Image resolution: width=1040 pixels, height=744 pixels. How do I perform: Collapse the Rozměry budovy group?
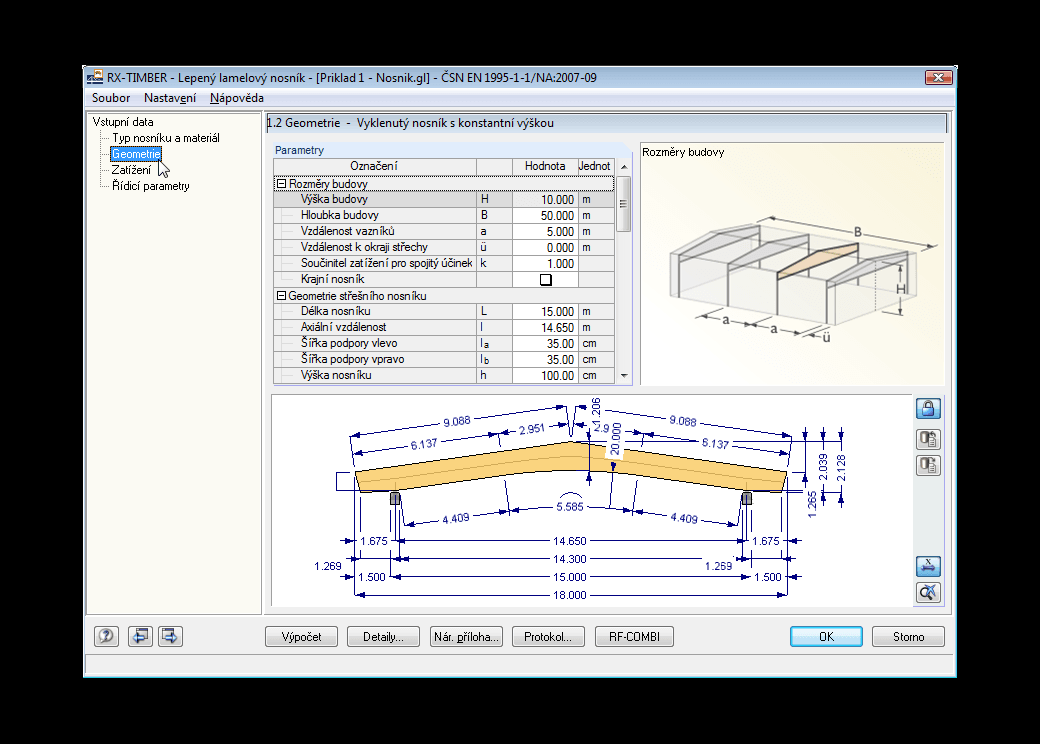click(281, 184)
